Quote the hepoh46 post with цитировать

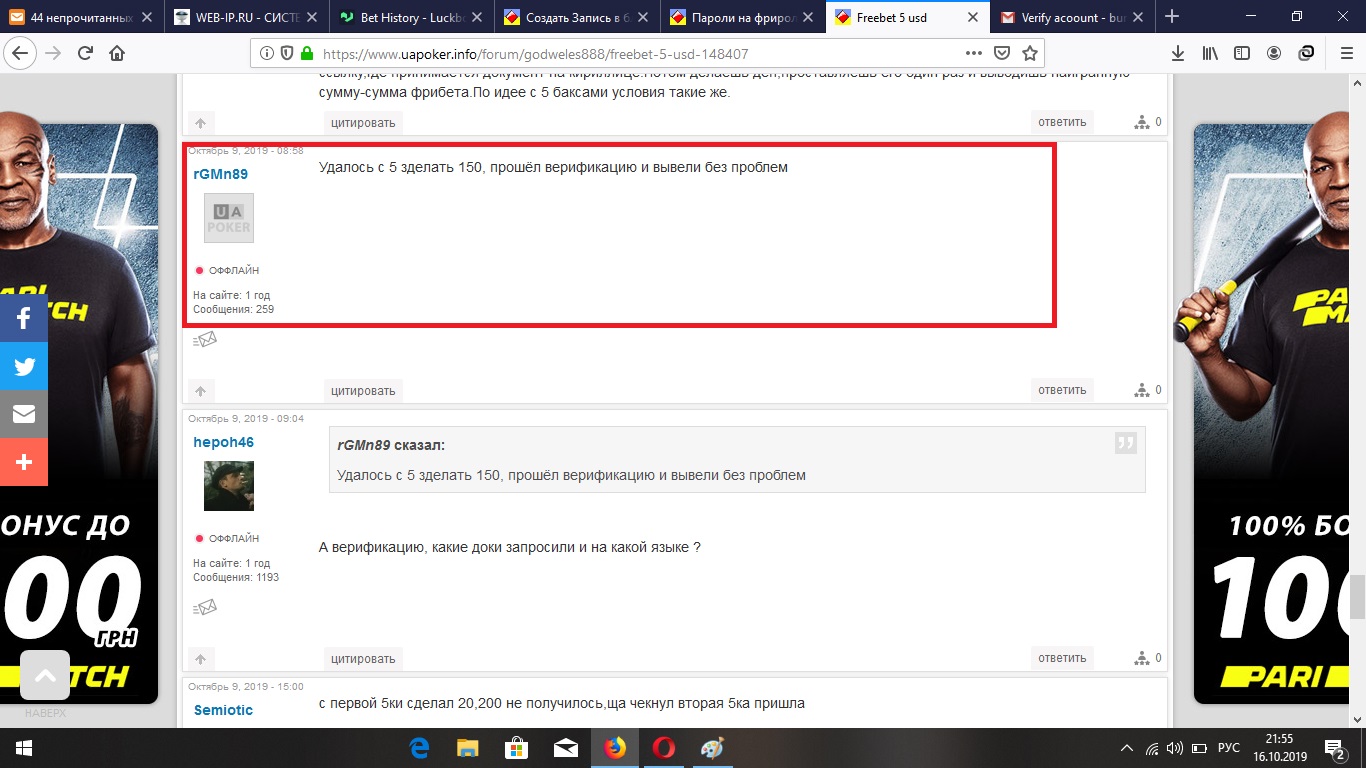[363, 659]
